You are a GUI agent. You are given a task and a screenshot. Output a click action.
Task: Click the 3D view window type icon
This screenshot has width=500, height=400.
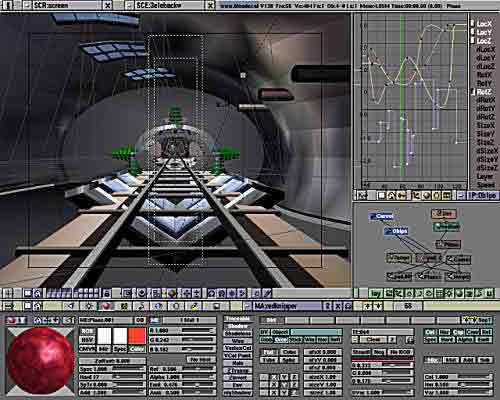click(8, 293)
